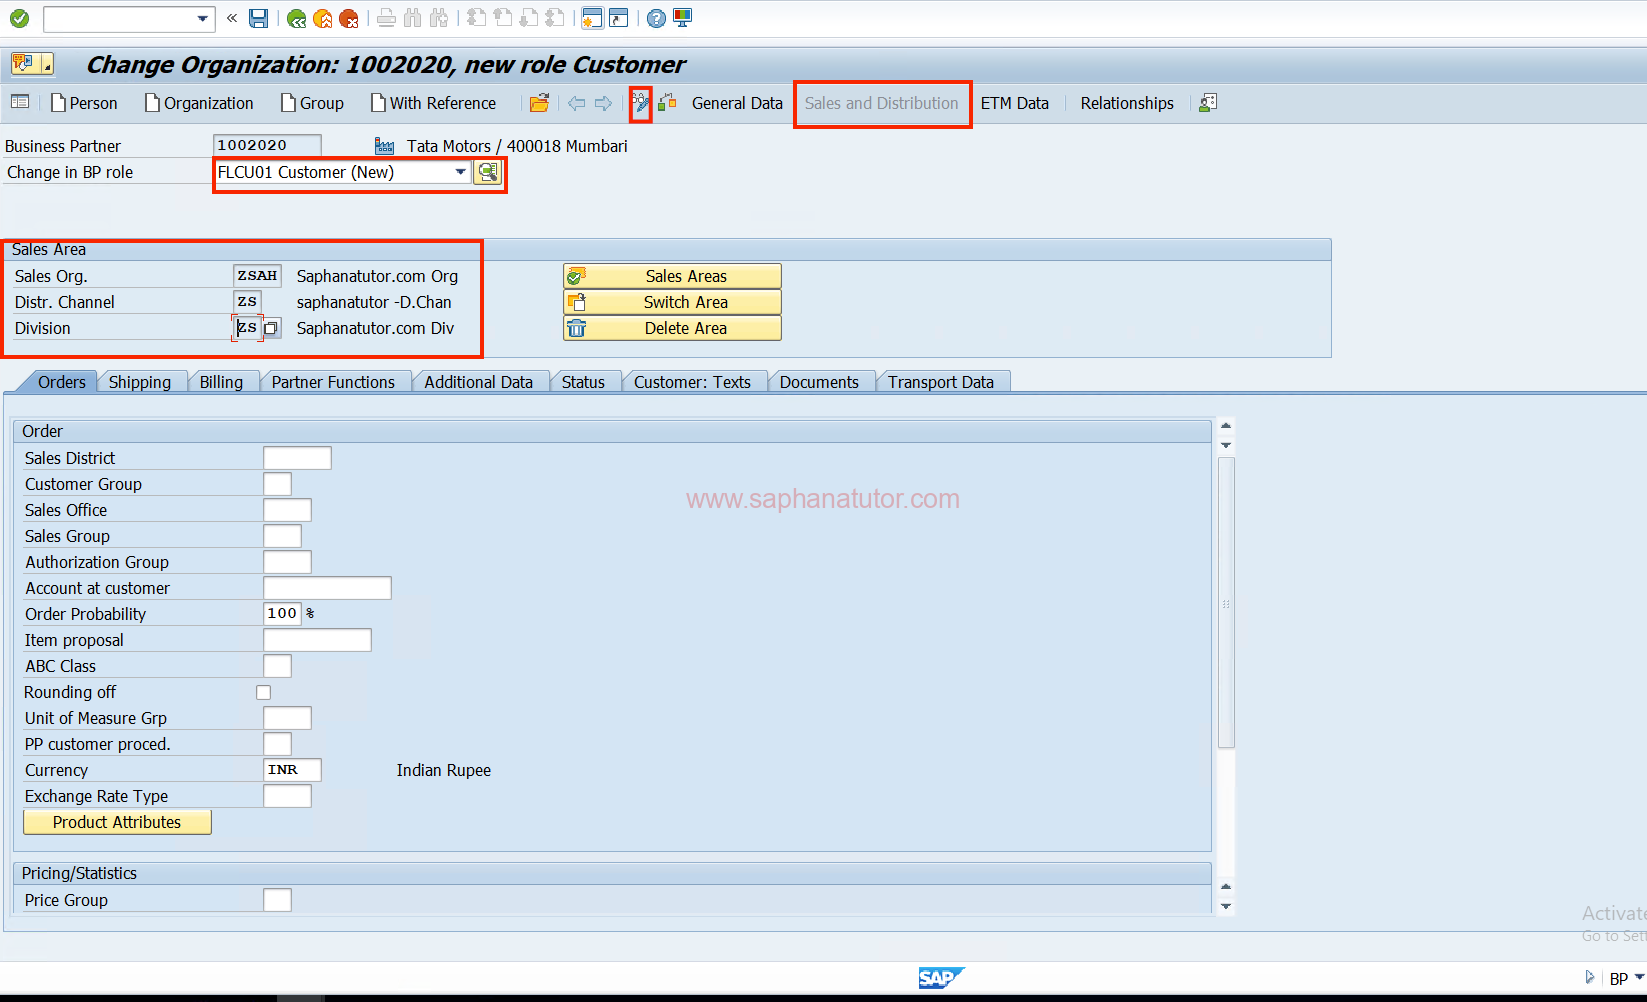
Task: Go back with green Back icon
Action: (296, 18)
